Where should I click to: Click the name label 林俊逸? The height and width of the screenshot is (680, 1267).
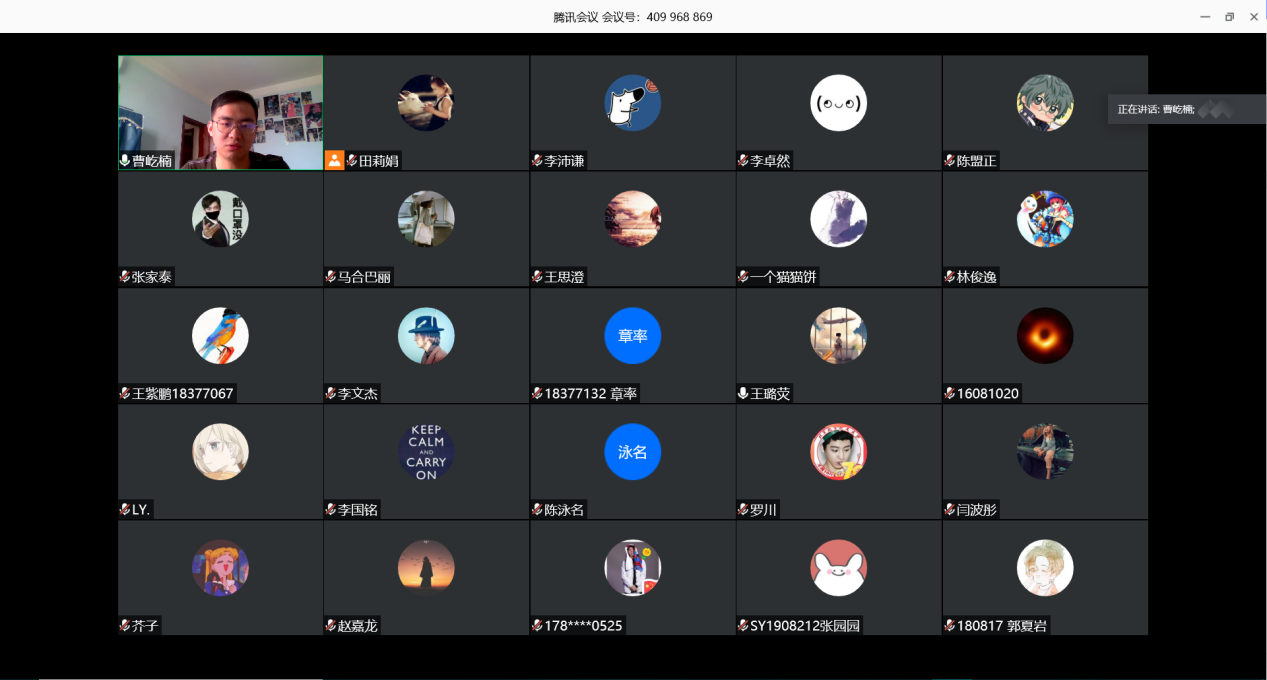(x=976, y=277)
